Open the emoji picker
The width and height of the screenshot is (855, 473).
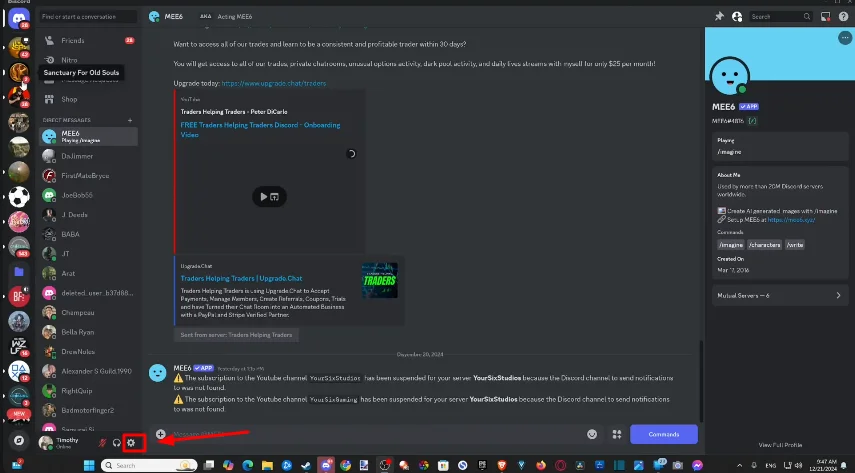[592, 434]
